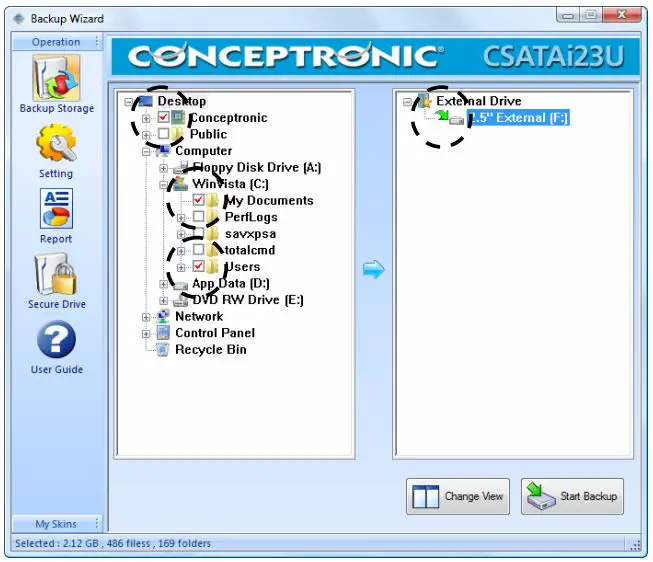The width and height of the screenshot is (653, 562).
Task: Check the savxpsa checkbox
Action: [198, 233]
